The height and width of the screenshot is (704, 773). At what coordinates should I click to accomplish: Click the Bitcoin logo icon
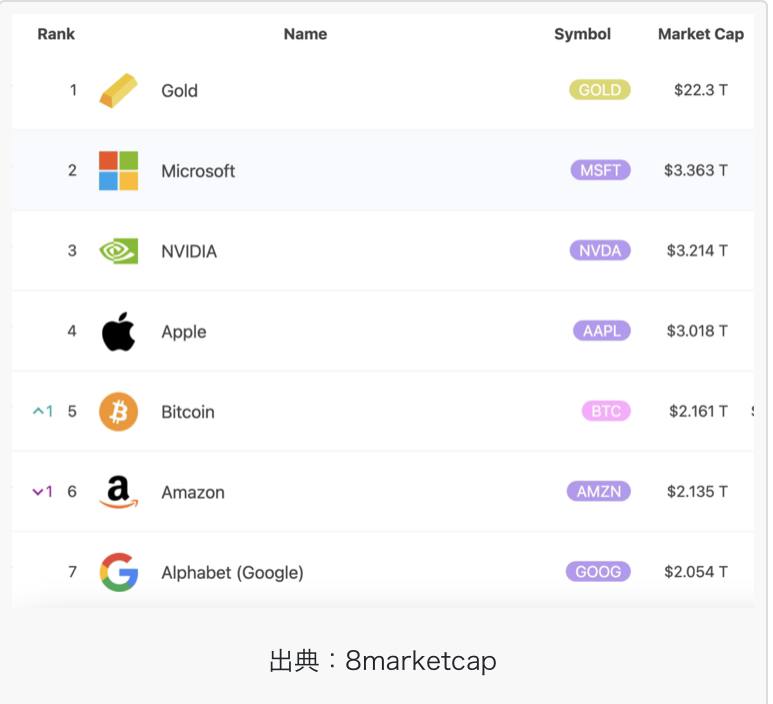[x=118, y=412]
